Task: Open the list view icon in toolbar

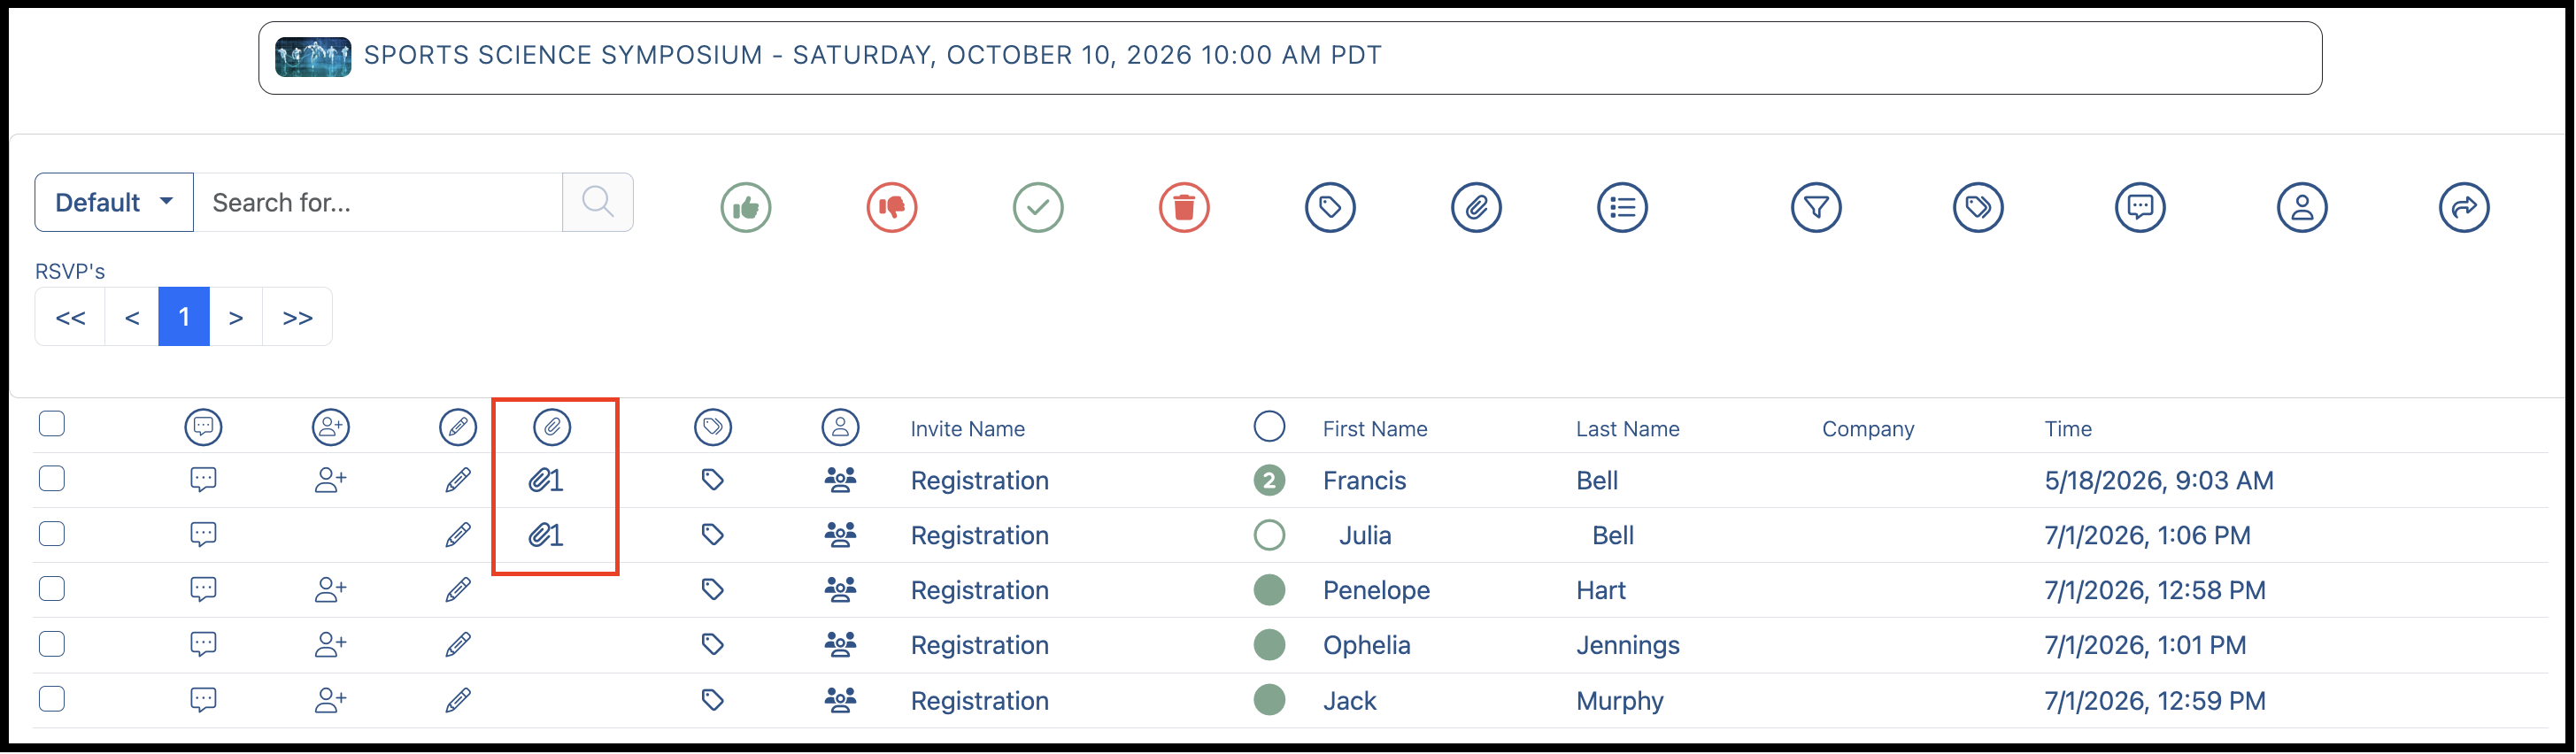Action: (1622, 208)
